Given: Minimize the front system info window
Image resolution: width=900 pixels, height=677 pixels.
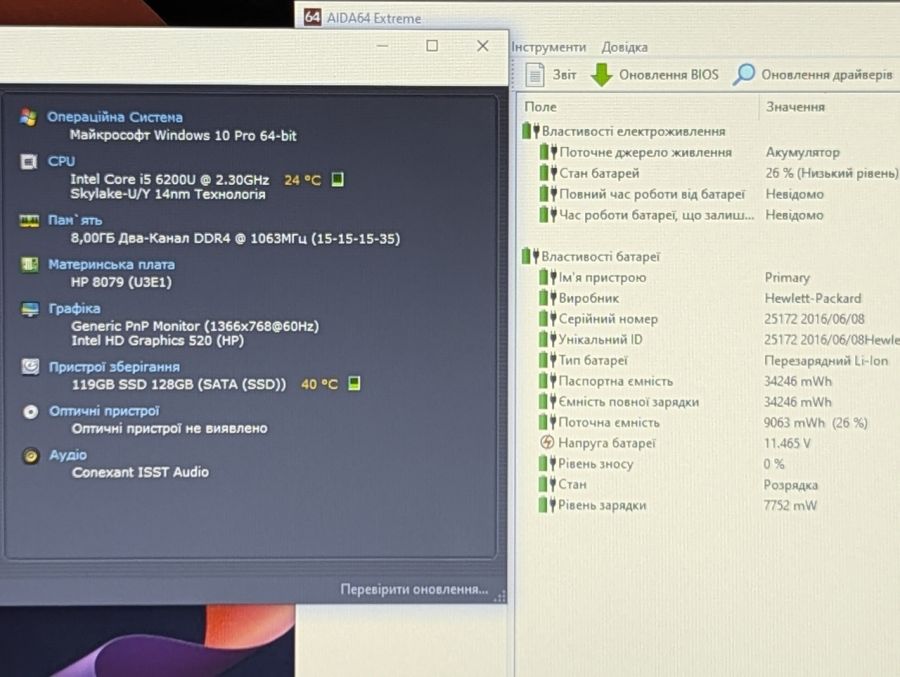Looking at the screenshot, I should pos(383,46).
